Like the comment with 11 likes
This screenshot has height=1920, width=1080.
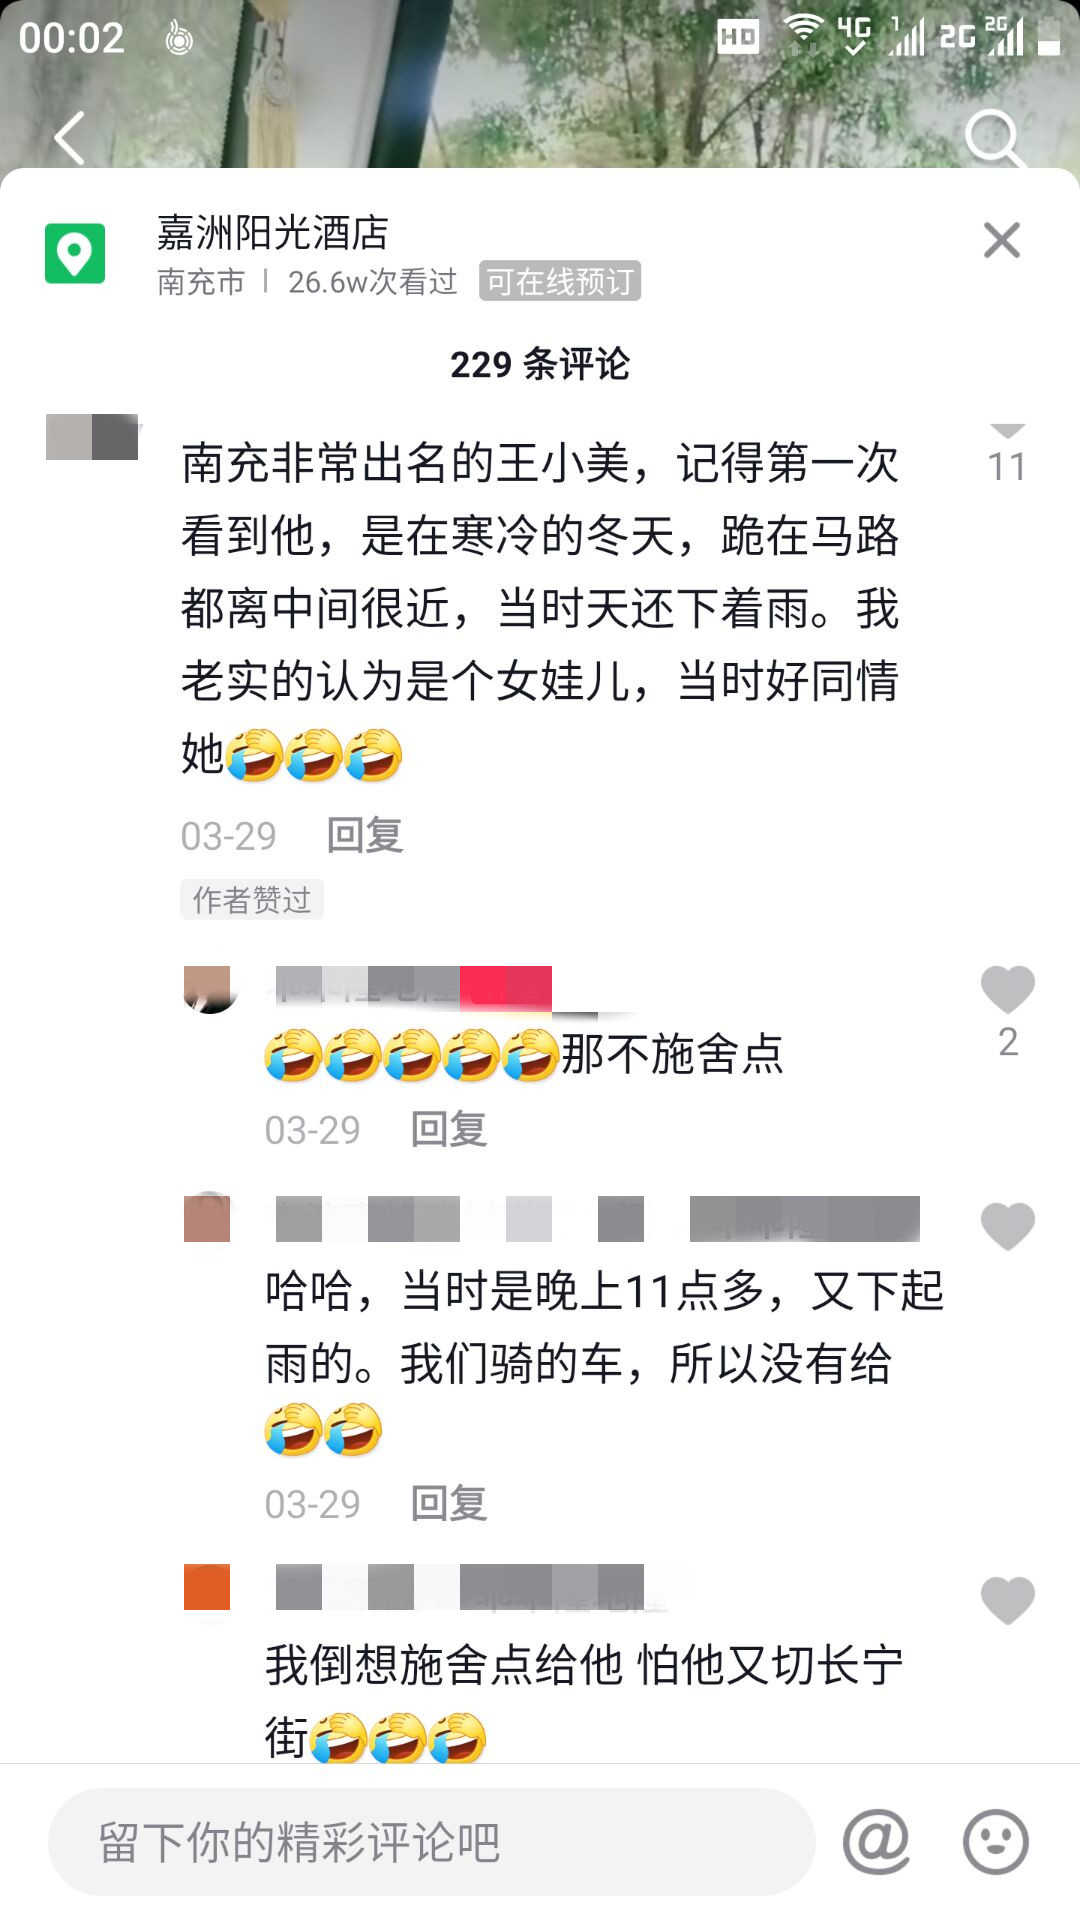pos(1007,432)
